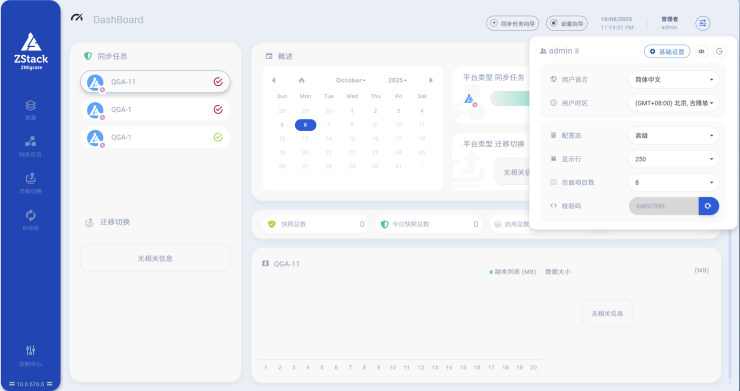This screenshot has height=391, width=740.
Task: Click the small copy icon beside admin
Action: point(577,51)
